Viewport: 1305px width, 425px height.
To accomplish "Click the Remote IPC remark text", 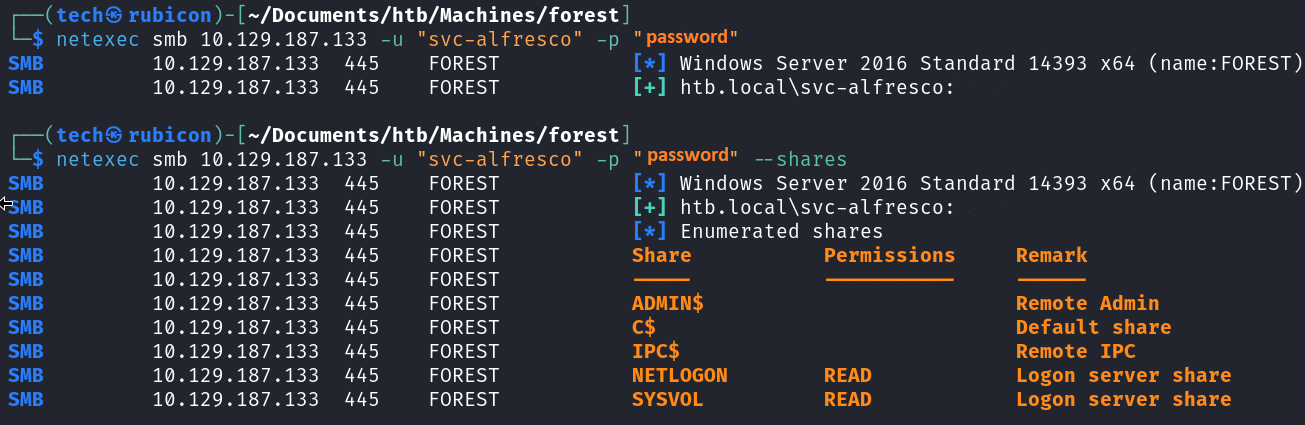I will [1076, 351].
